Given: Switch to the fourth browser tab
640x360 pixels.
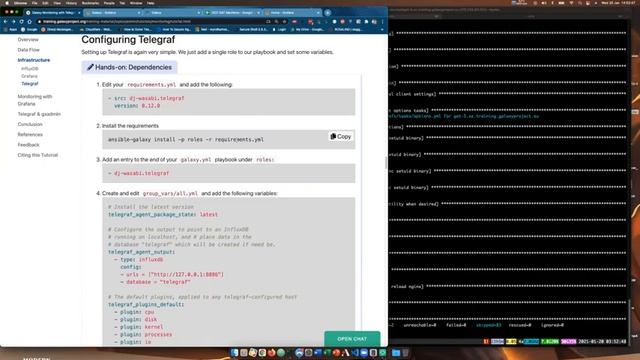Looking at the screenshot, I should click(x=232, y=13).
